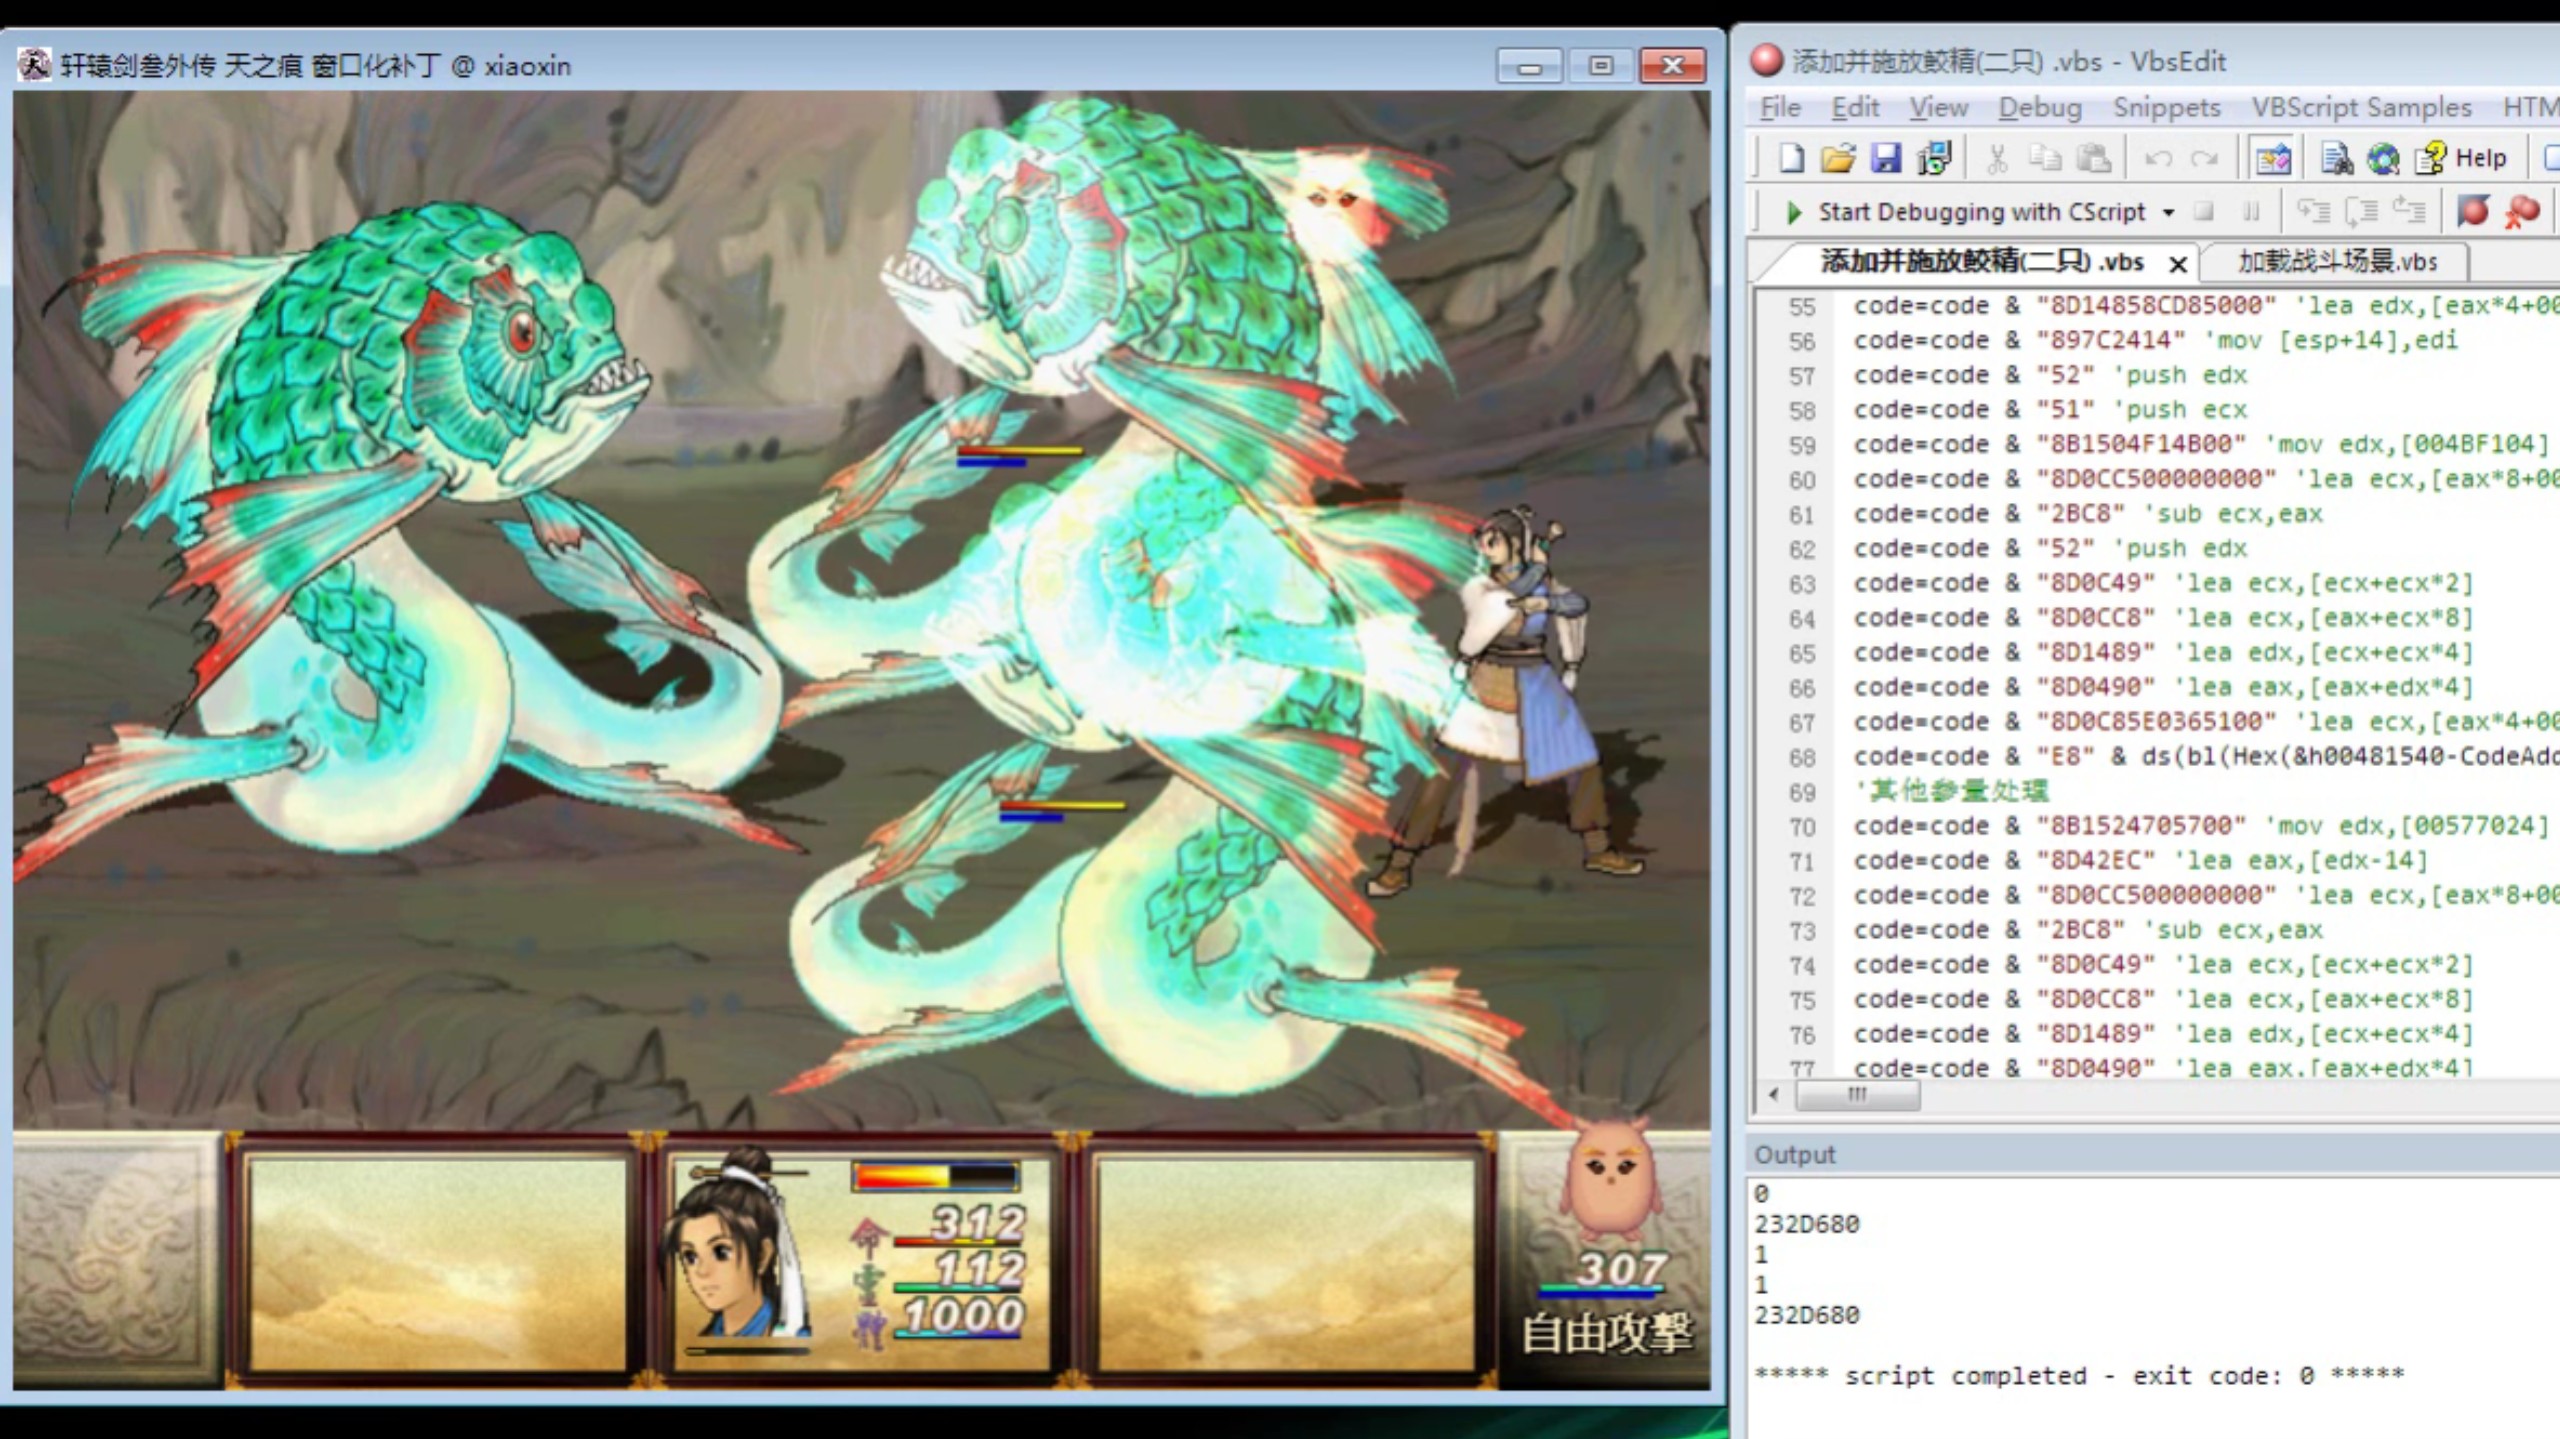Toggle breakpoint with the red ball icon

(2473, 211)
